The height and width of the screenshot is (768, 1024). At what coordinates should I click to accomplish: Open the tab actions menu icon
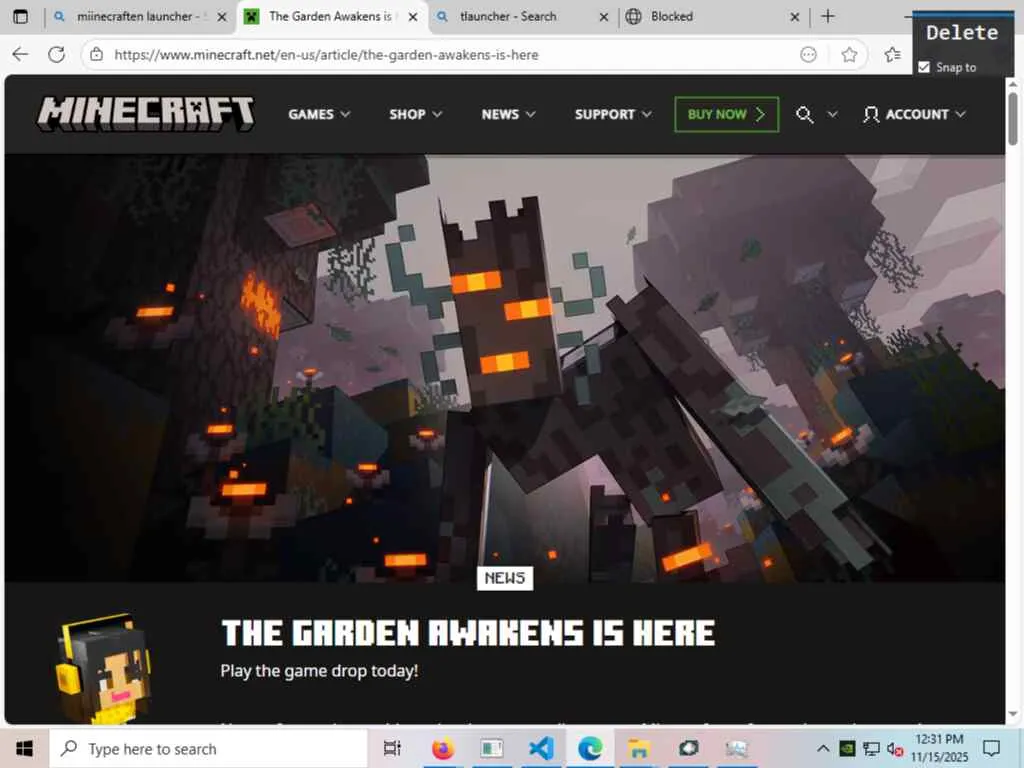[20, 17]
